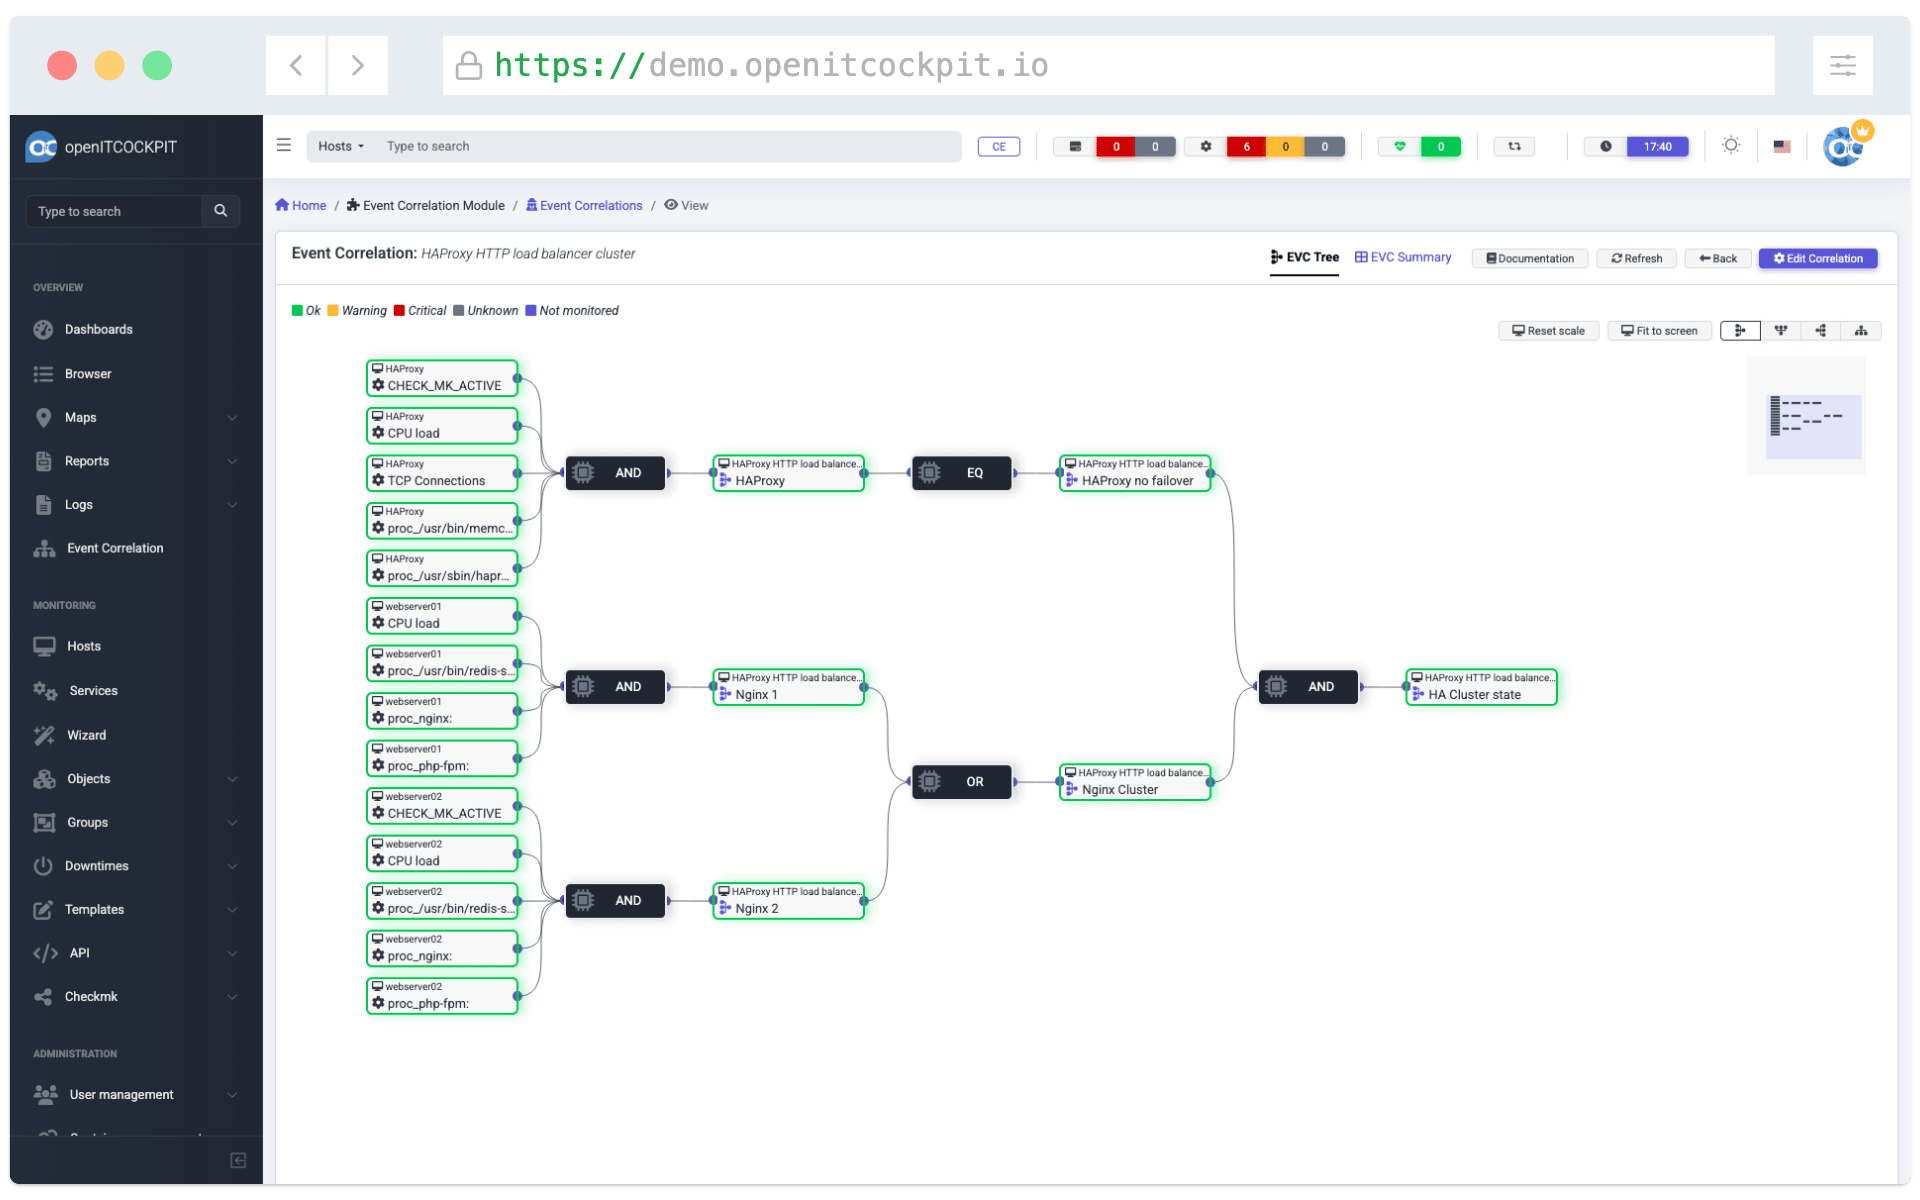Expand the Templates sidebar menu
Viewport: 1920px width, 1200px height.
click(x=136, y=910)
